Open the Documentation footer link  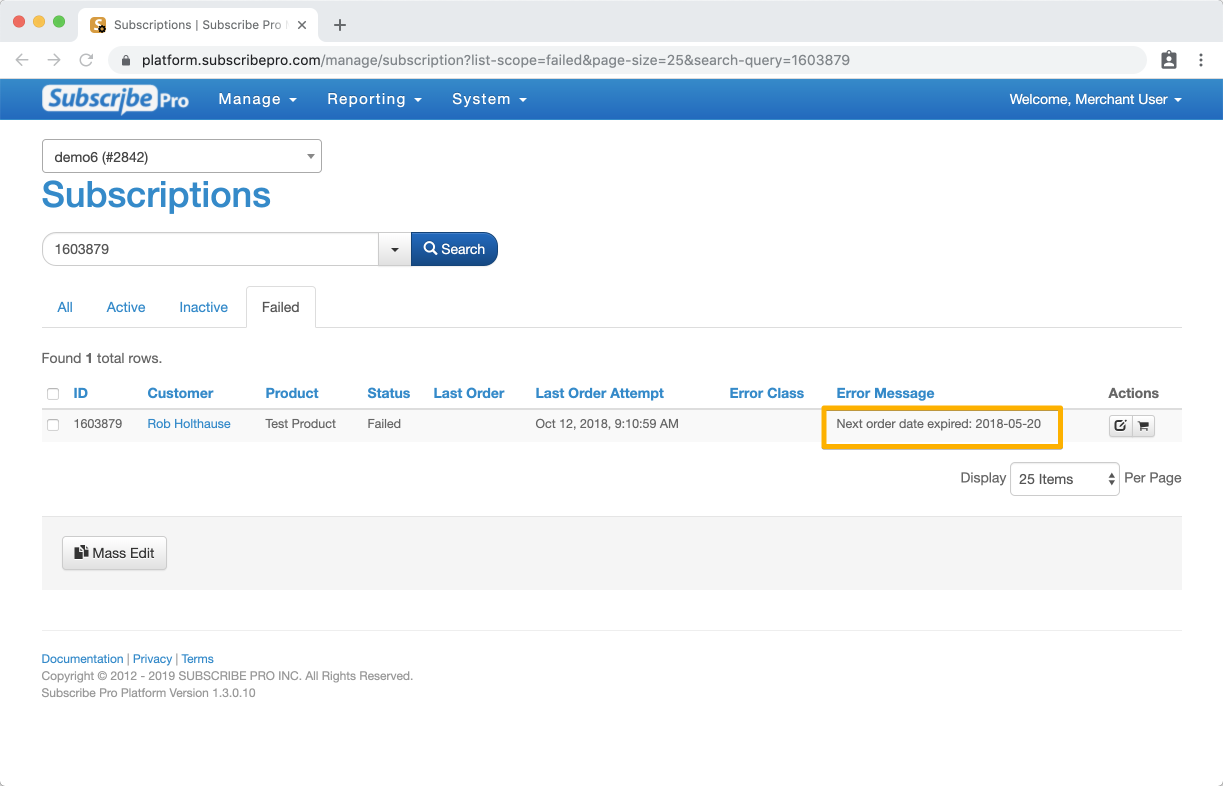click(83, 659)
